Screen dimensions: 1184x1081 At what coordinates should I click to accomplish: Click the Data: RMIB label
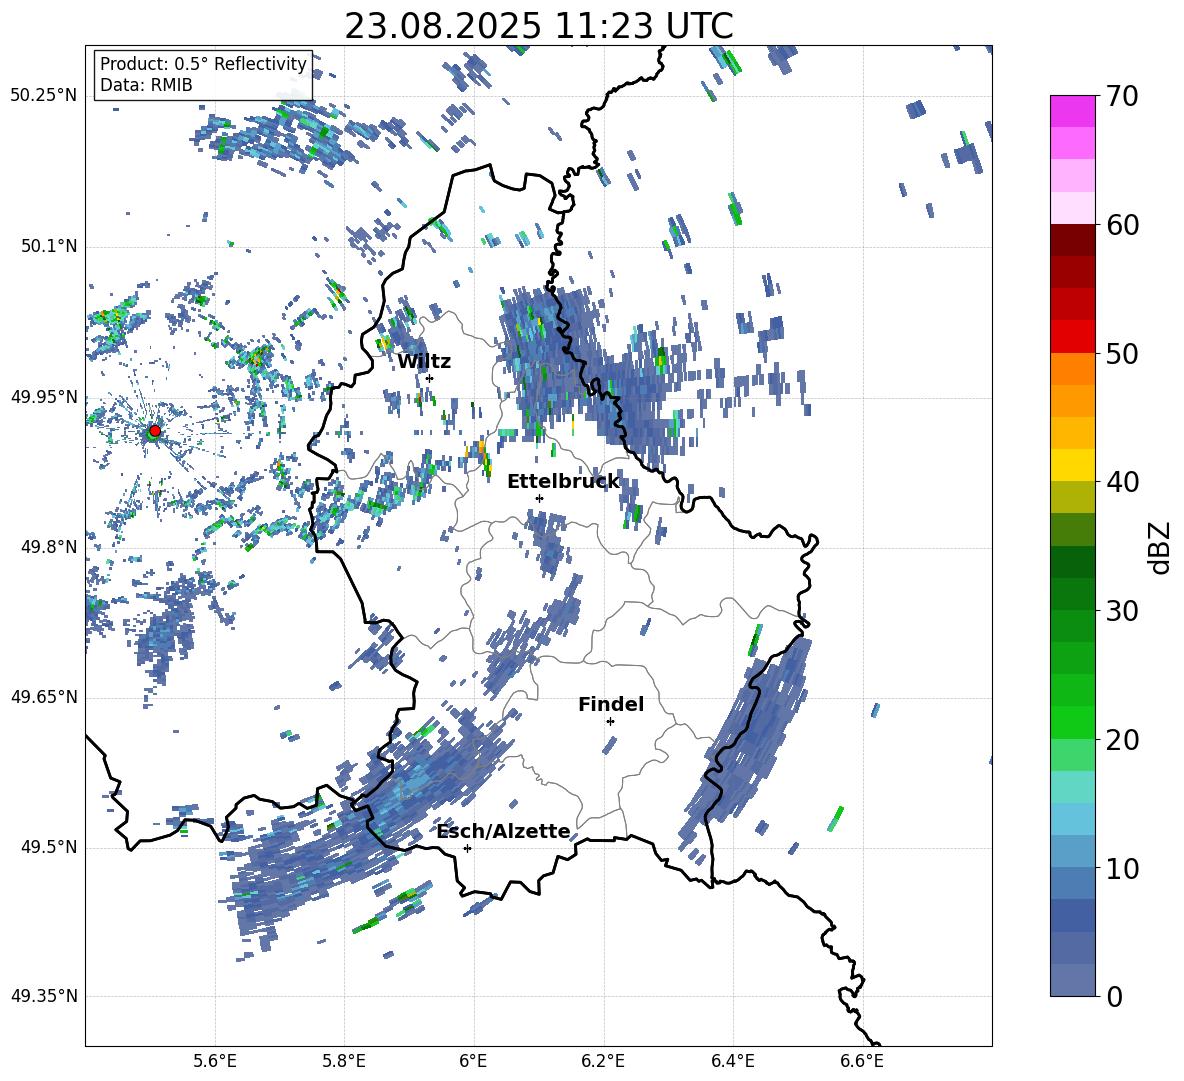(x=146, y=85)
